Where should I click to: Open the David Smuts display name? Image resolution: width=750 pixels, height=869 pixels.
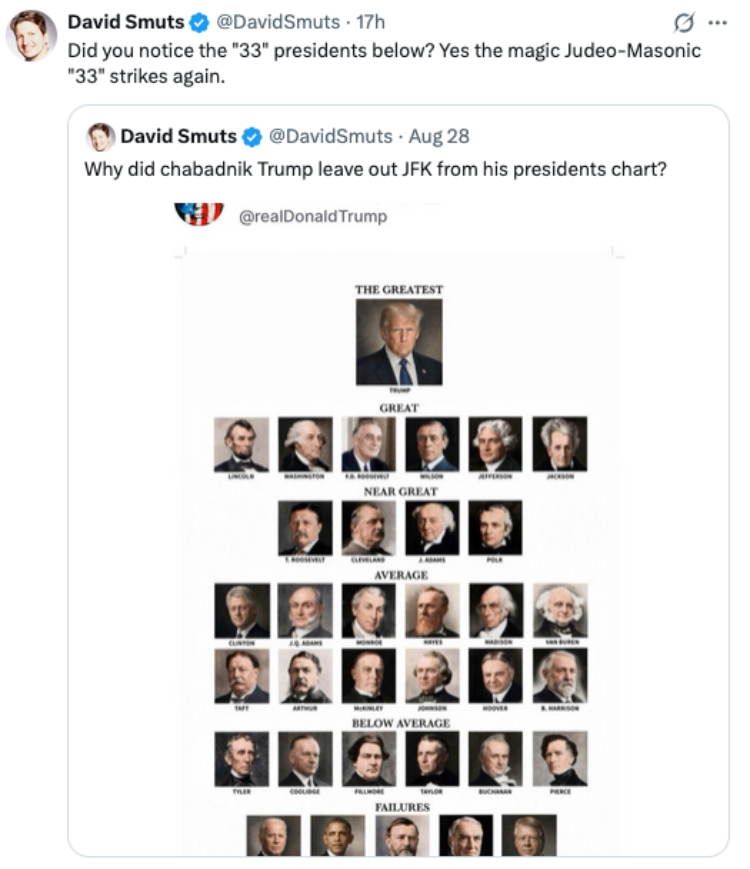(x=126, y=22)
